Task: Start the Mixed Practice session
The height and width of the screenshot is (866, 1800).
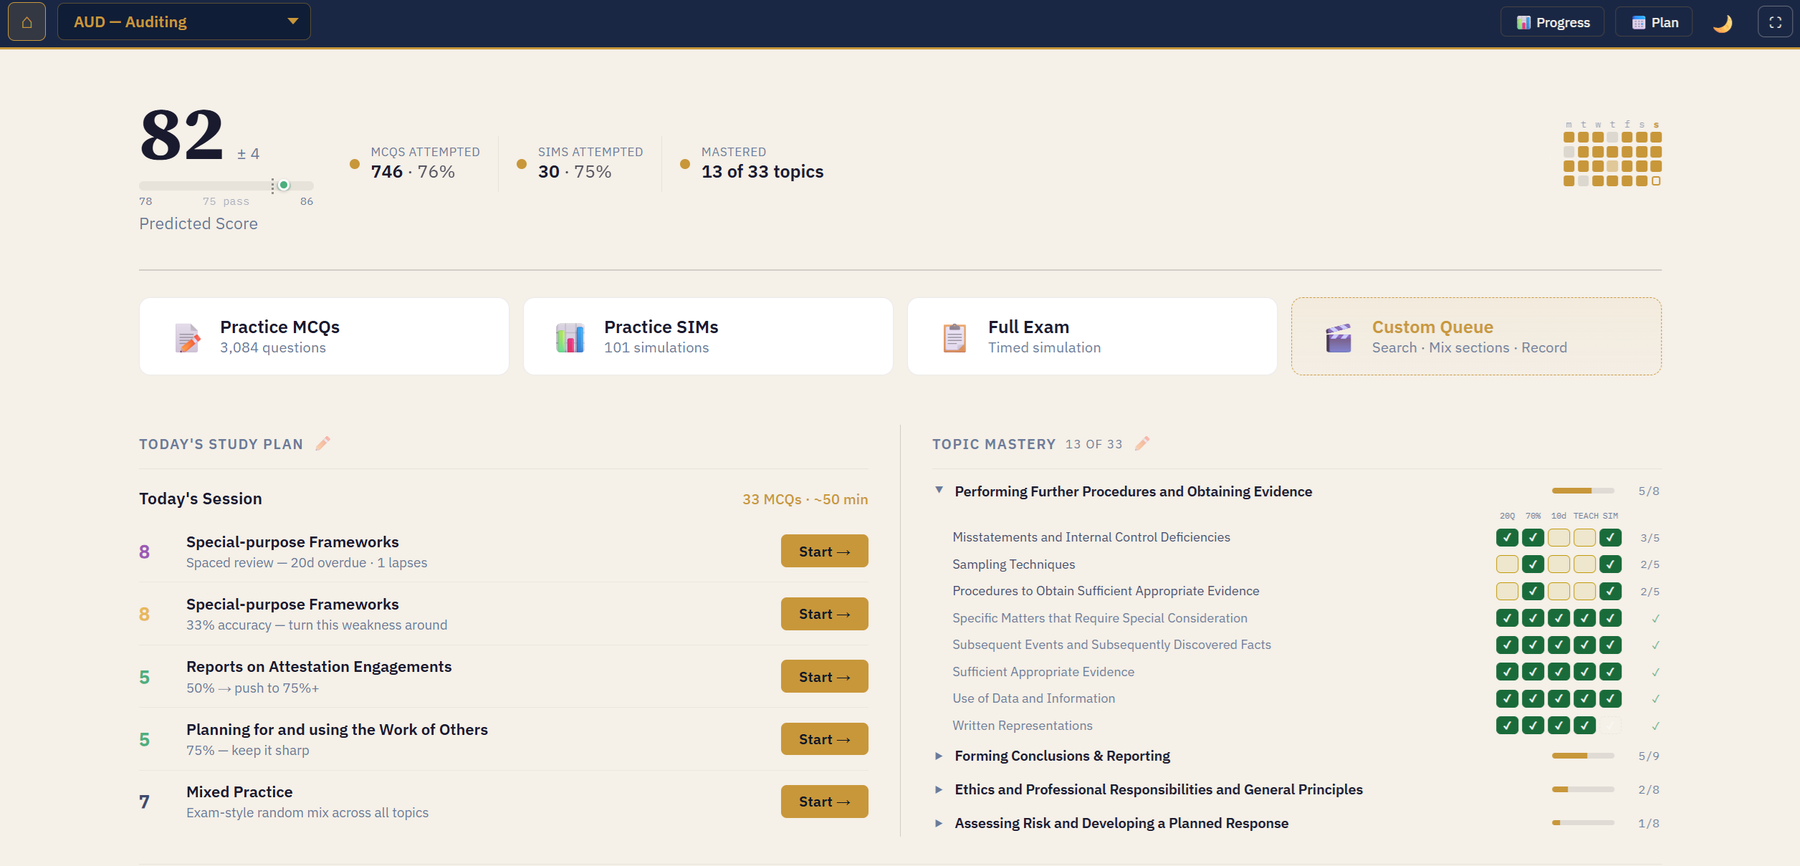Action: point(824,801)
